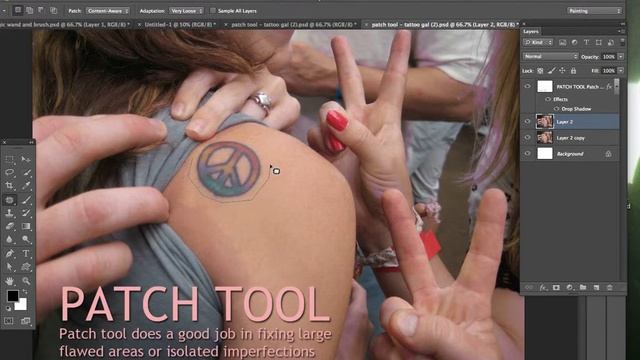Switch to Untitled-1 document tab

180,24
